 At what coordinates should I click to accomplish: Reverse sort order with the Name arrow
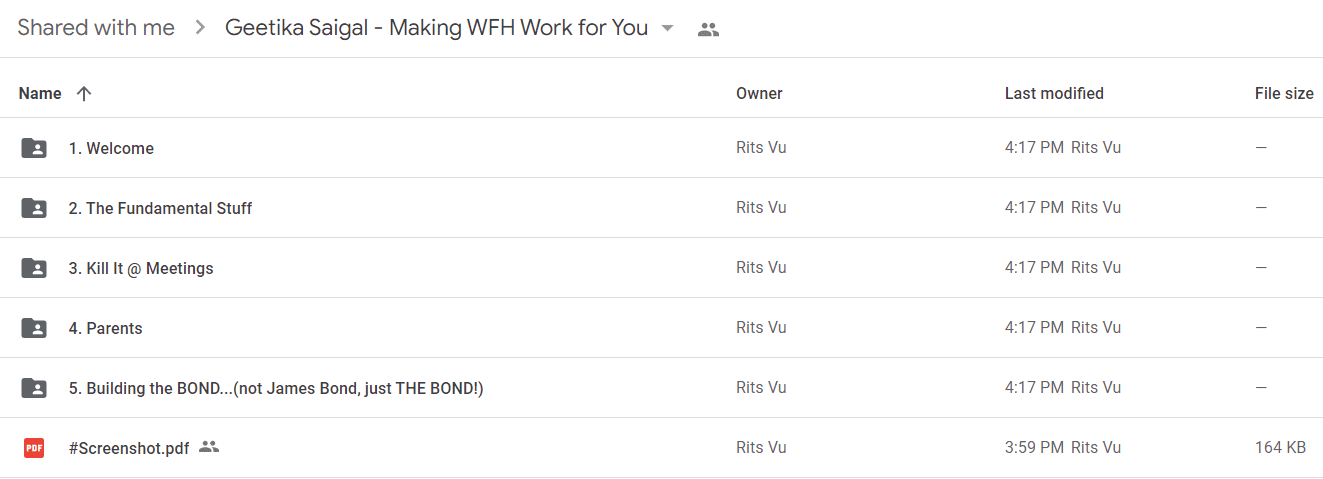point(84,93)
